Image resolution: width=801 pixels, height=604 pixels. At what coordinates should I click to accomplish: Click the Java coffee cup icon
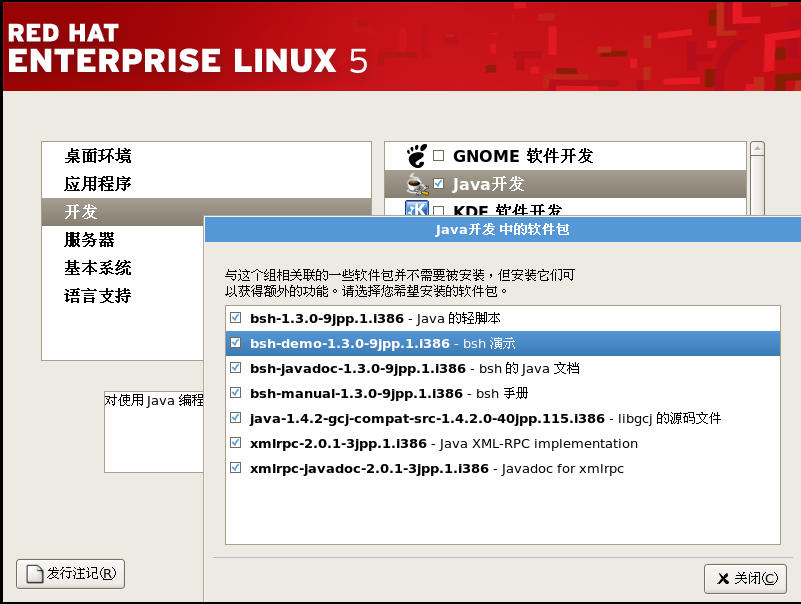point(417,184)
